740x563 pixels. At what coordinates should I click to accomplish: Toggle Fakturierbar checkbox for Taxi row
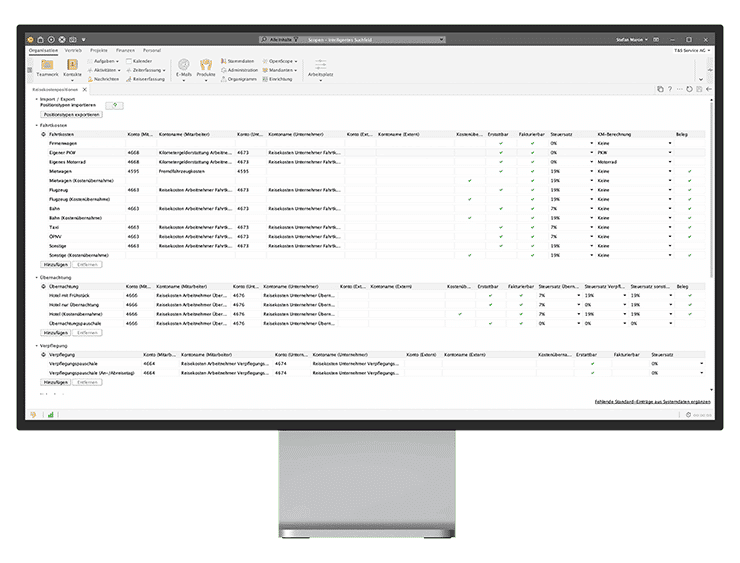coord(530,227)
